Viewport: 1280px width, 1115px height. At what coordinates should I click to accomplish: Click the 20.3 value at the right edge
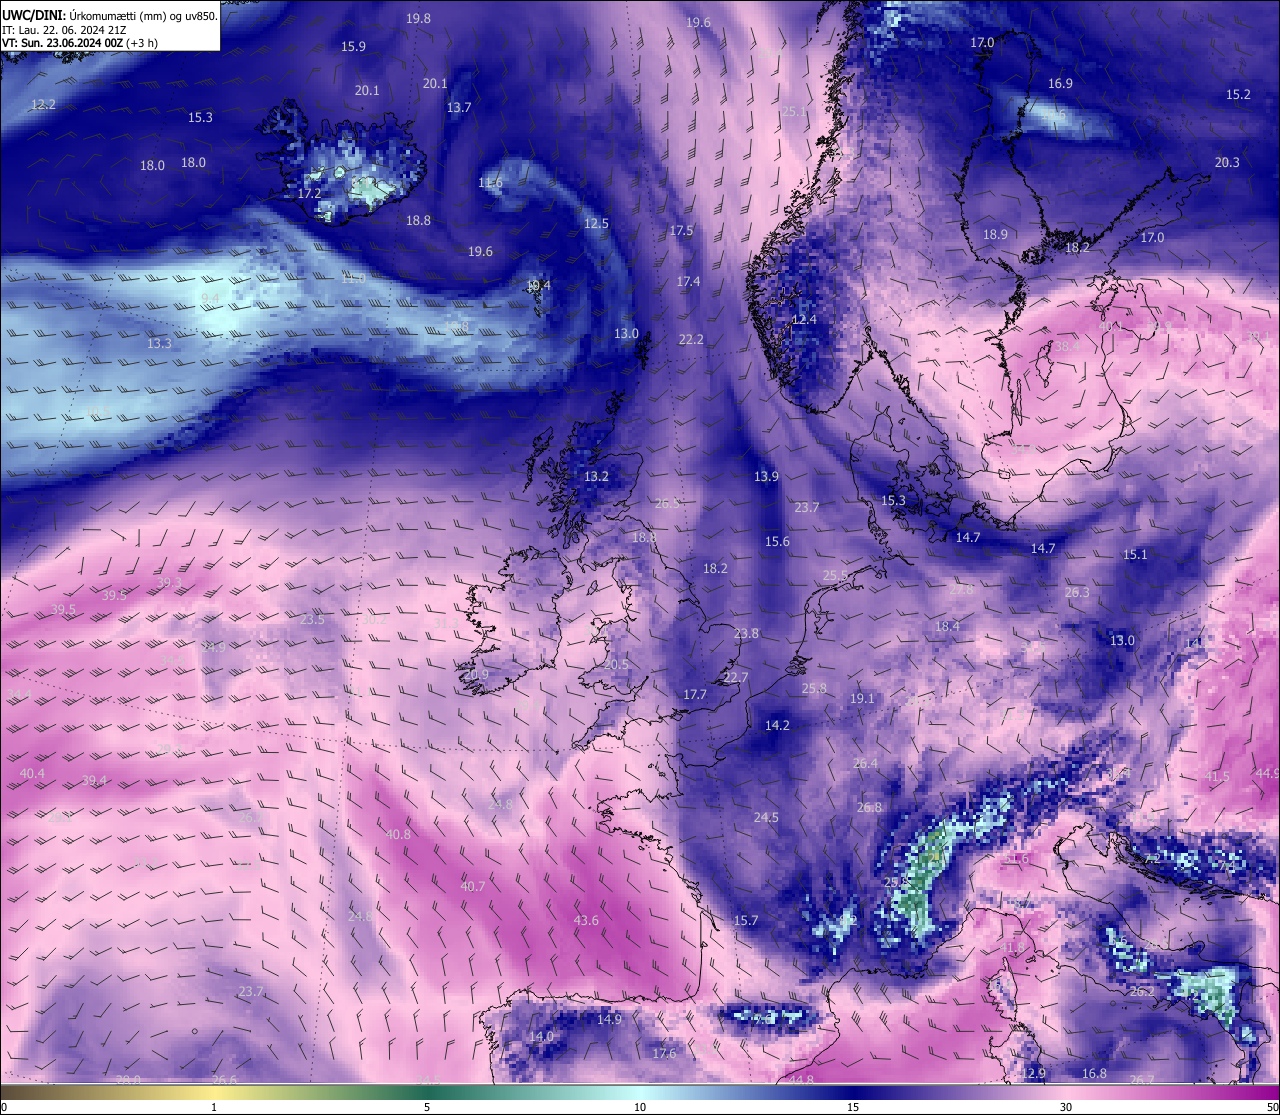(x=1227, y=163)
